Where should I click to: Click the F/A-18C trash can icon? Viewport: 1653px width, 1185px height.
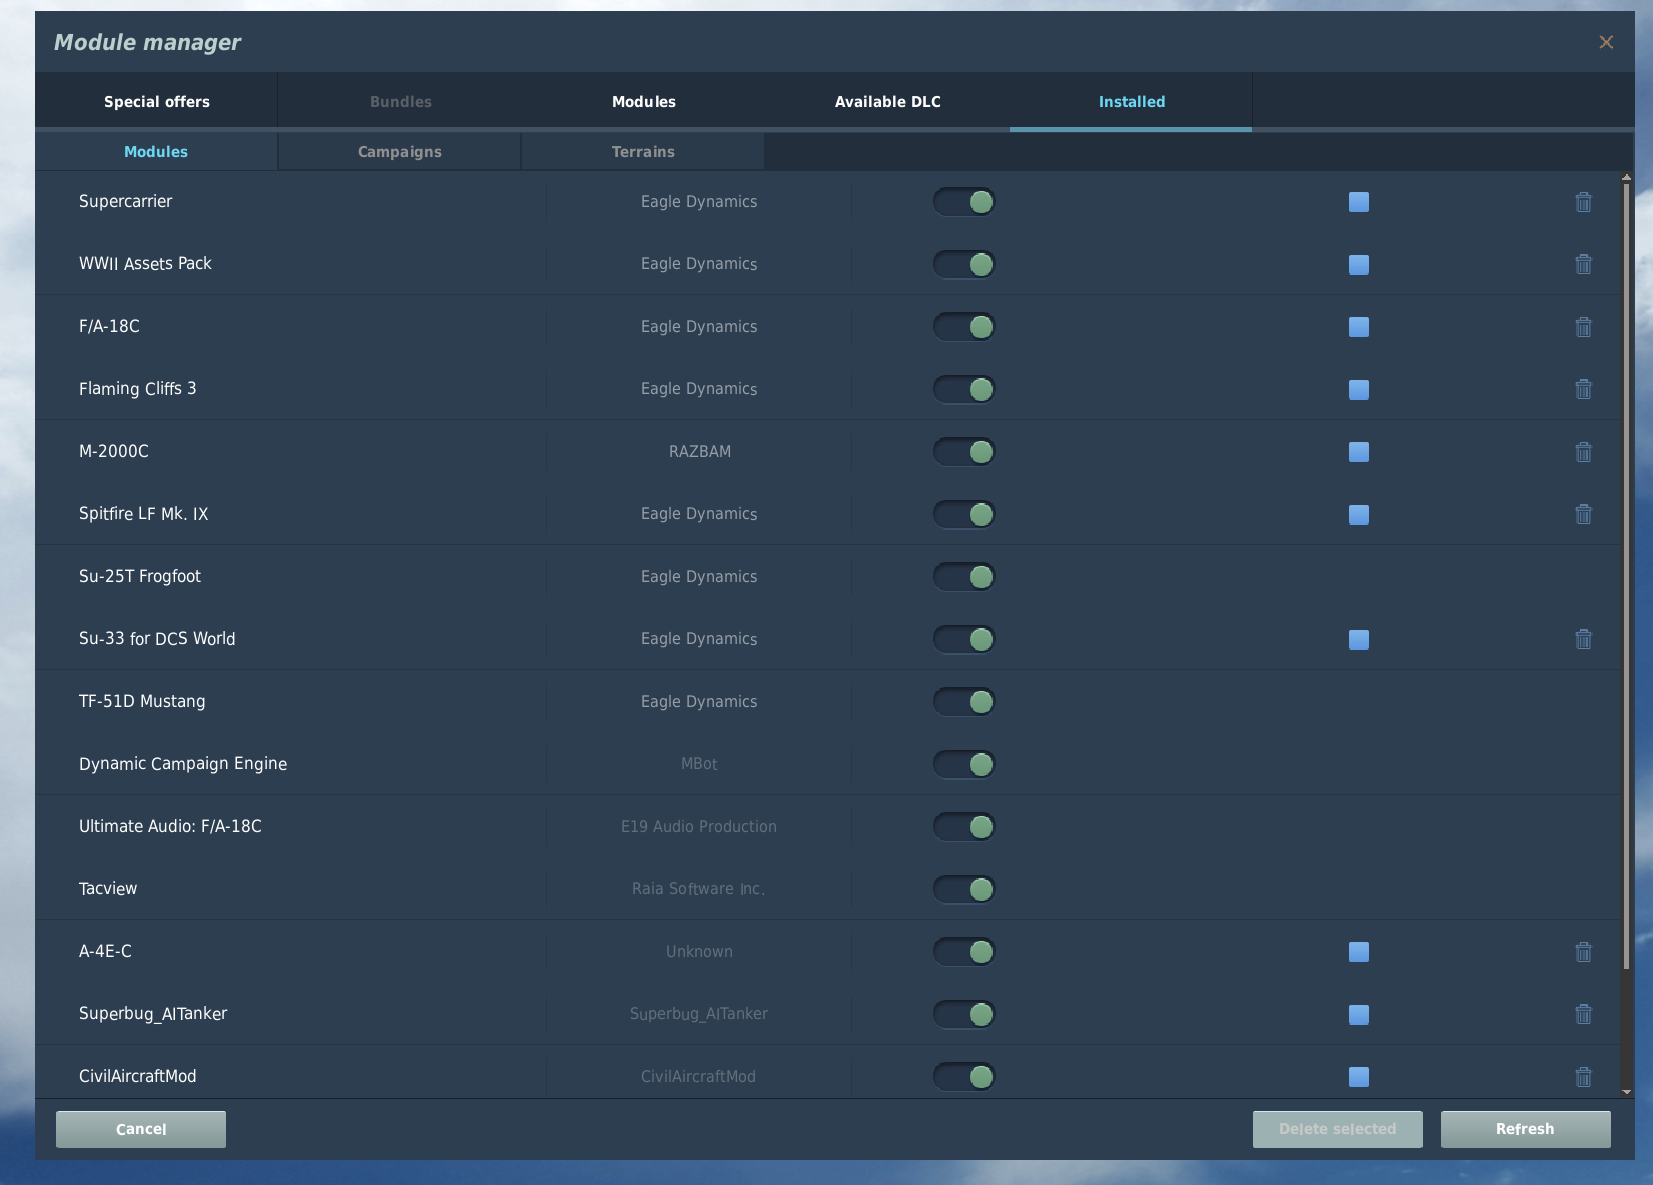pyautogui.click(x=1583, y=327)
